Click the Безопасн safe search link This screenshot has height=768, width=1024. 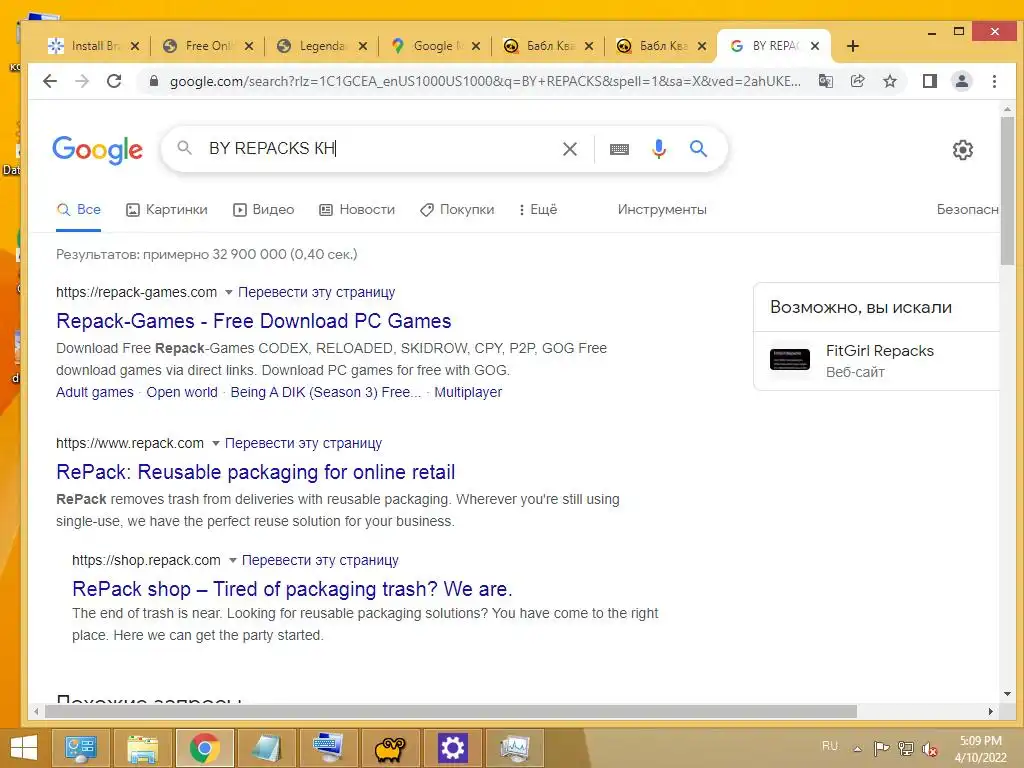pos(967,210)
